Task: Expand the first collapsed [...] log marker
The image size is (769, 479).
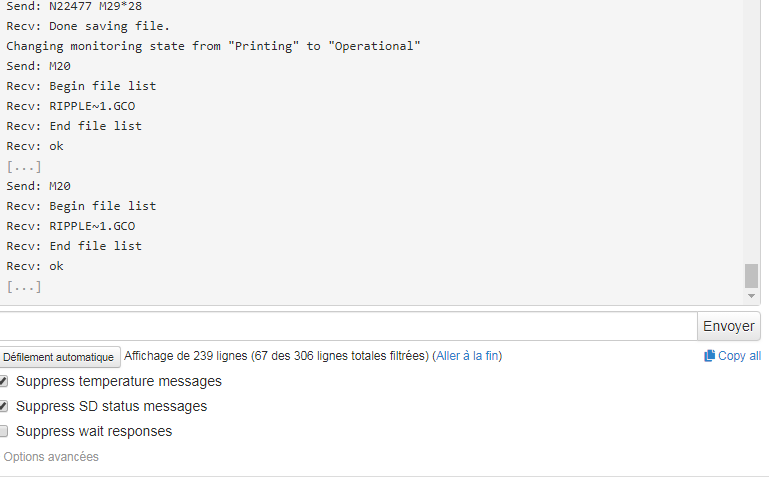Action: [24, 167]
